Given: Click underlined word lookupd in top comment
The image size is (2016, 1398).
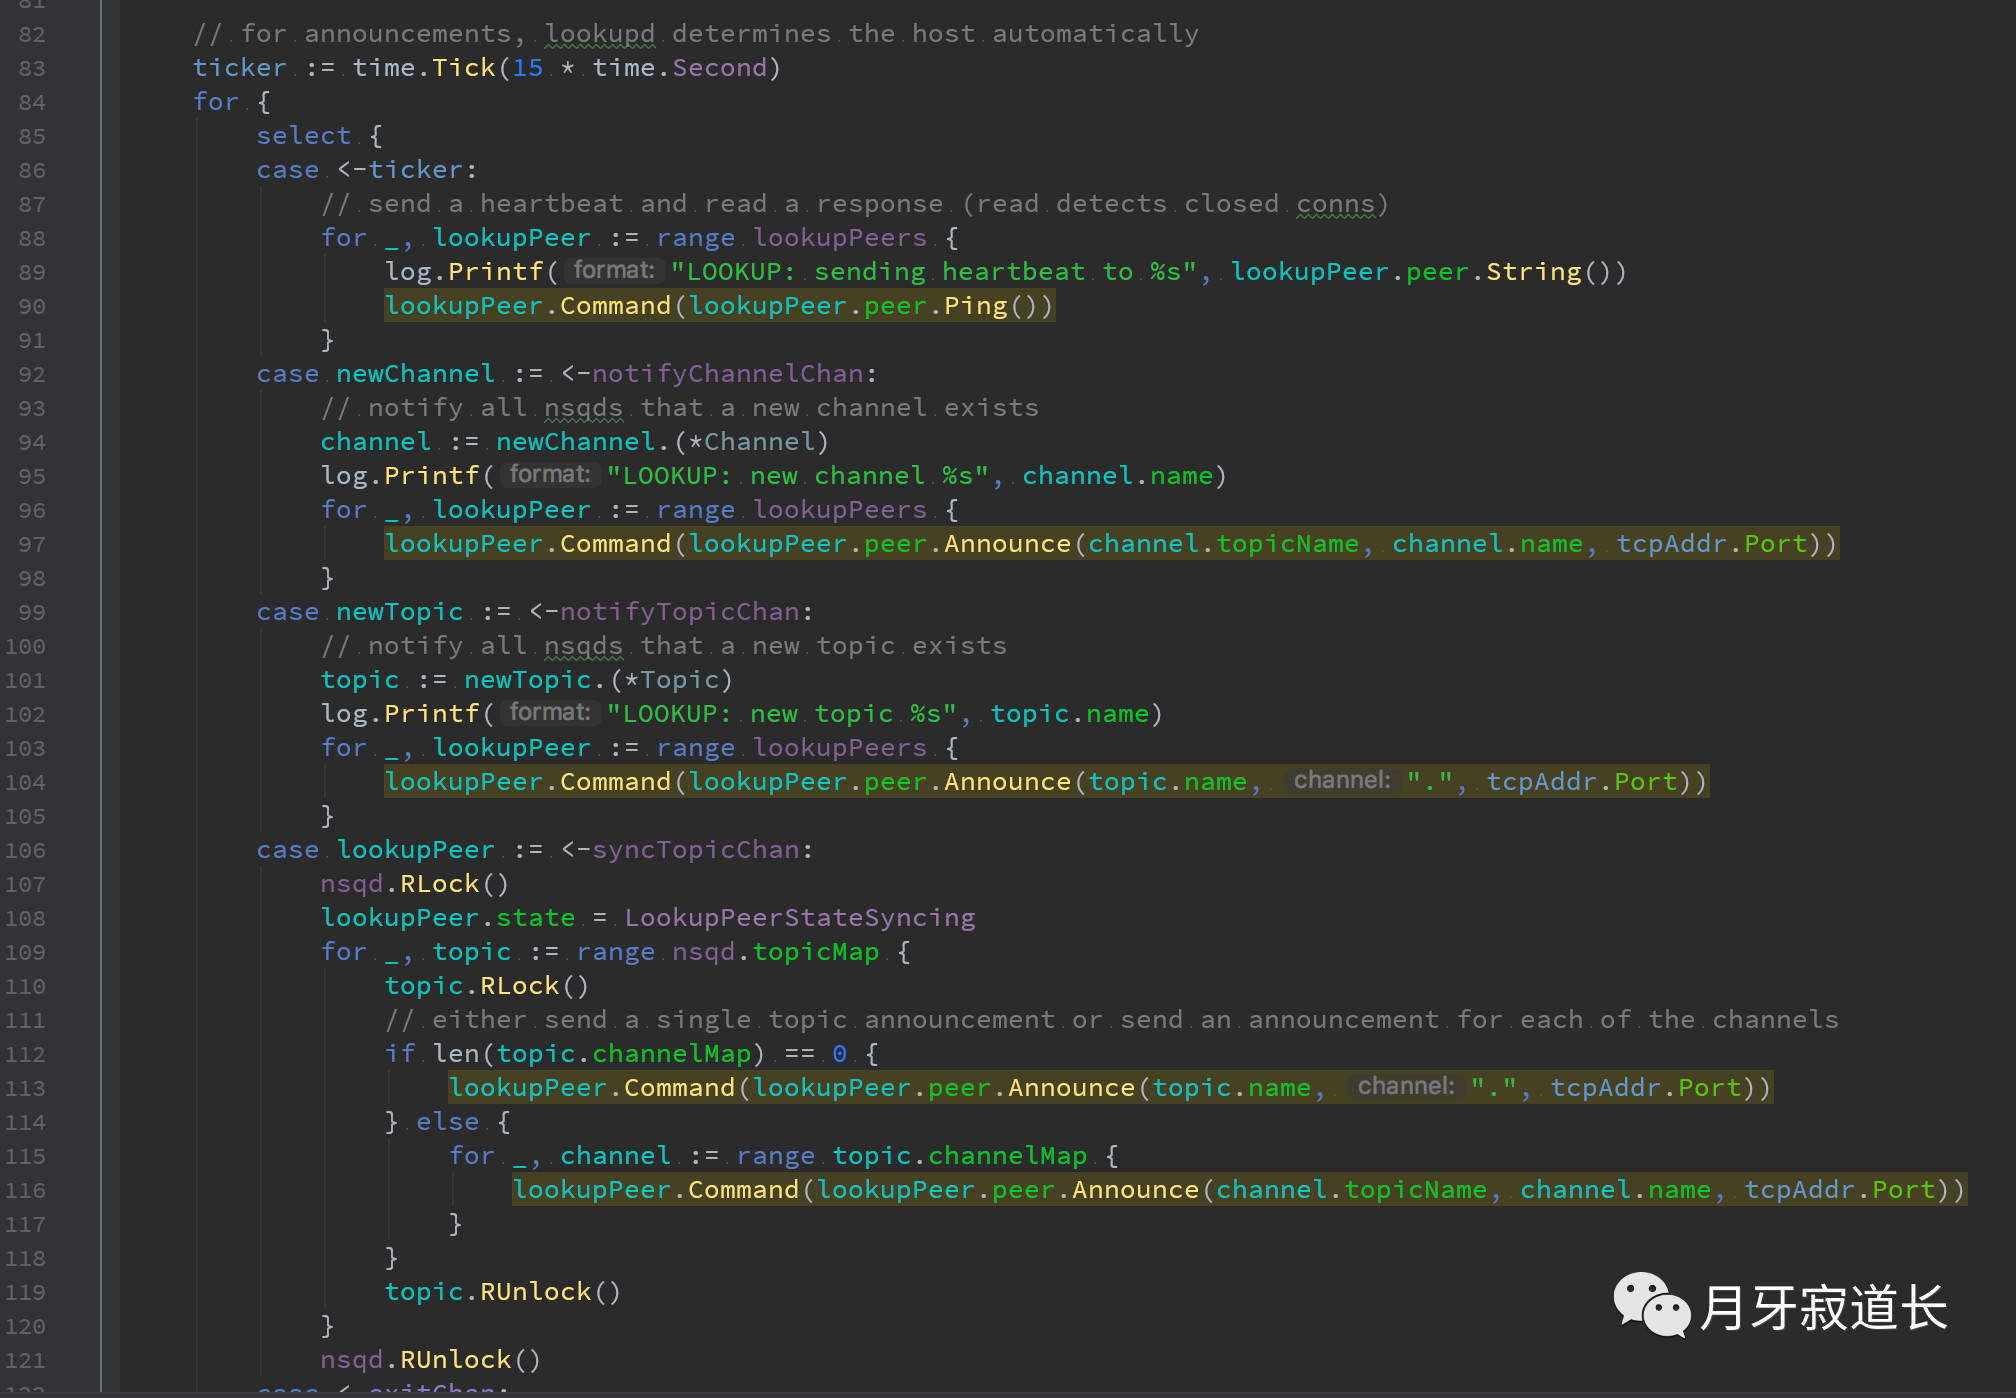Looking at the screenshot, I should (x=600, y=34).
